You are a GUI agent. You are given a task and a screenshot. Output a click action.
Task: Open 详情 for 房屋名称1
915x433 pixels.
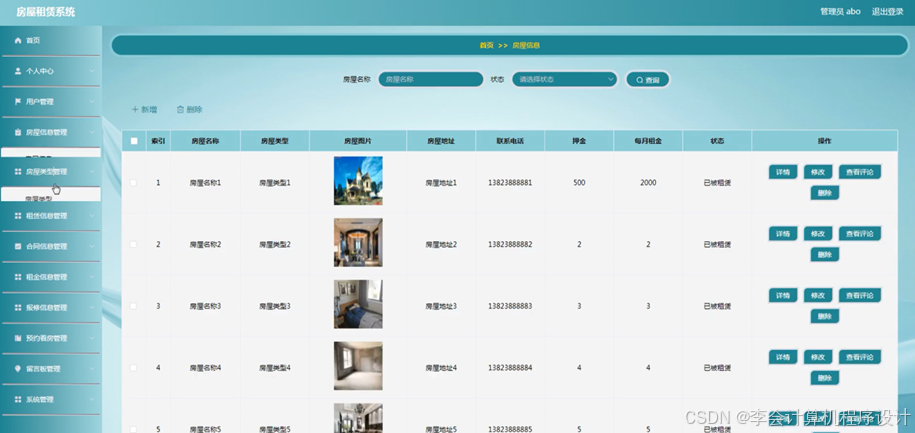coord(783,172)
